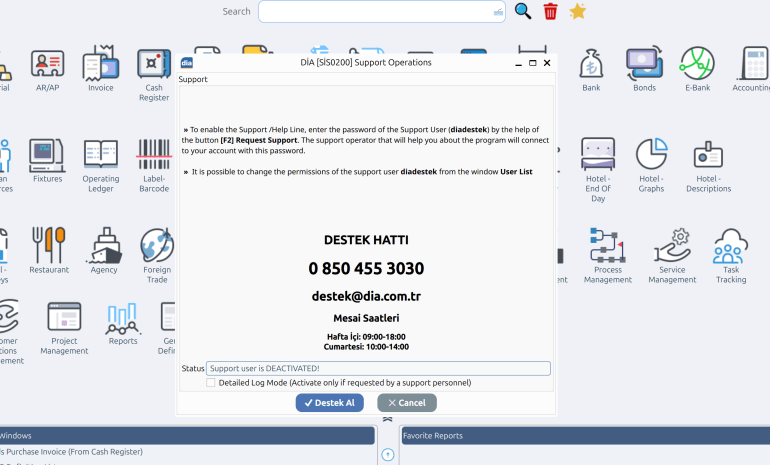Minimize the Support Operations dialog

tap(518, 63)
